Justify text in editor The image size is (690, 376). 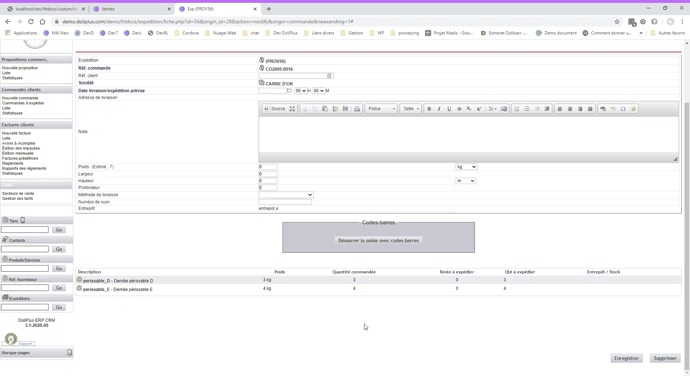[x=590, y=109]
